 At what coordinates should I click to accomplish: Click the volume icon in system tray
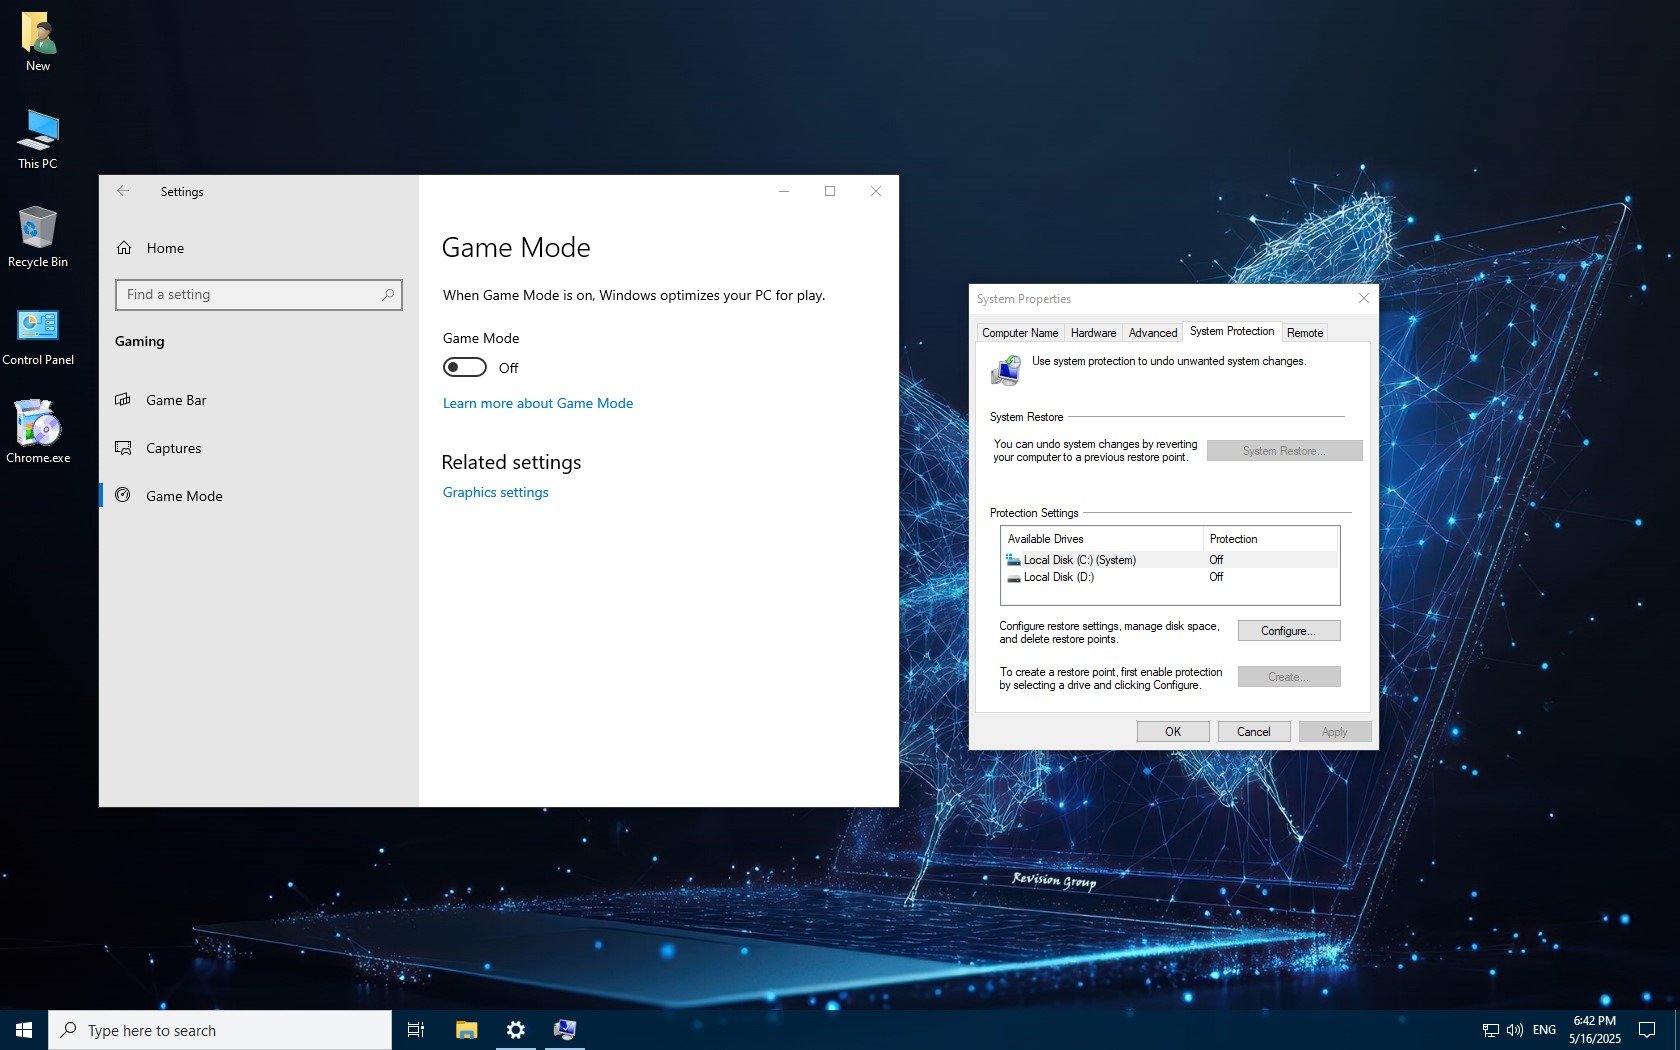click(x=1514, y=1030)
